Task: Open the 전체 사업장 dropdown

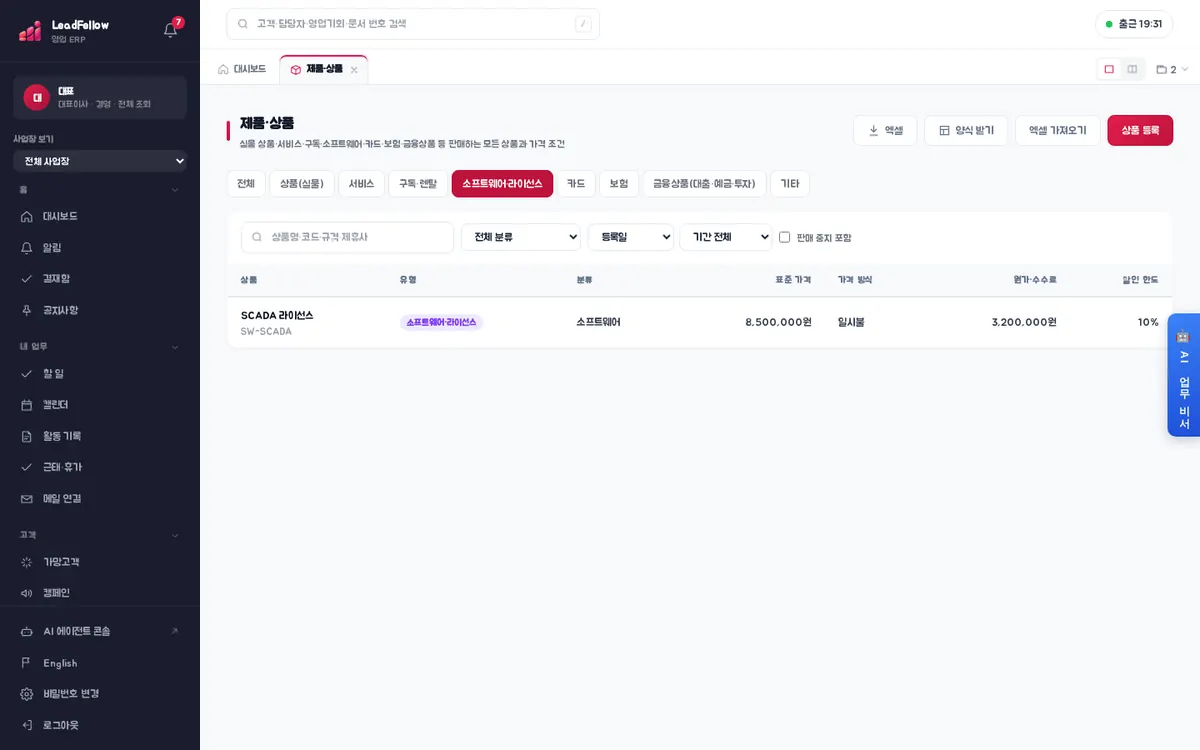Action: (100, 161)
